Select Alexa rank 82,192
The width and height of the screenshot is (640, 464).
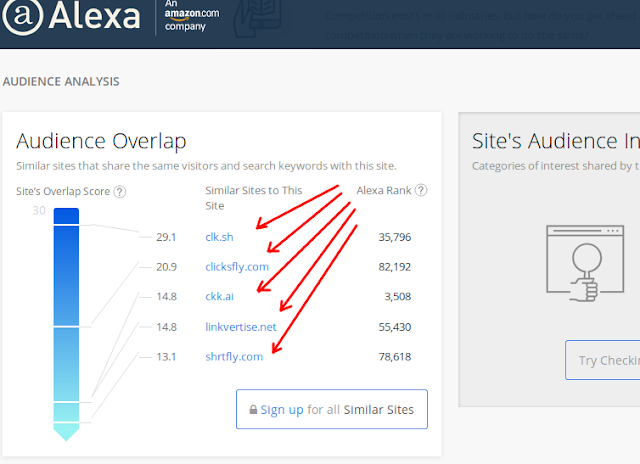point(395,267)
